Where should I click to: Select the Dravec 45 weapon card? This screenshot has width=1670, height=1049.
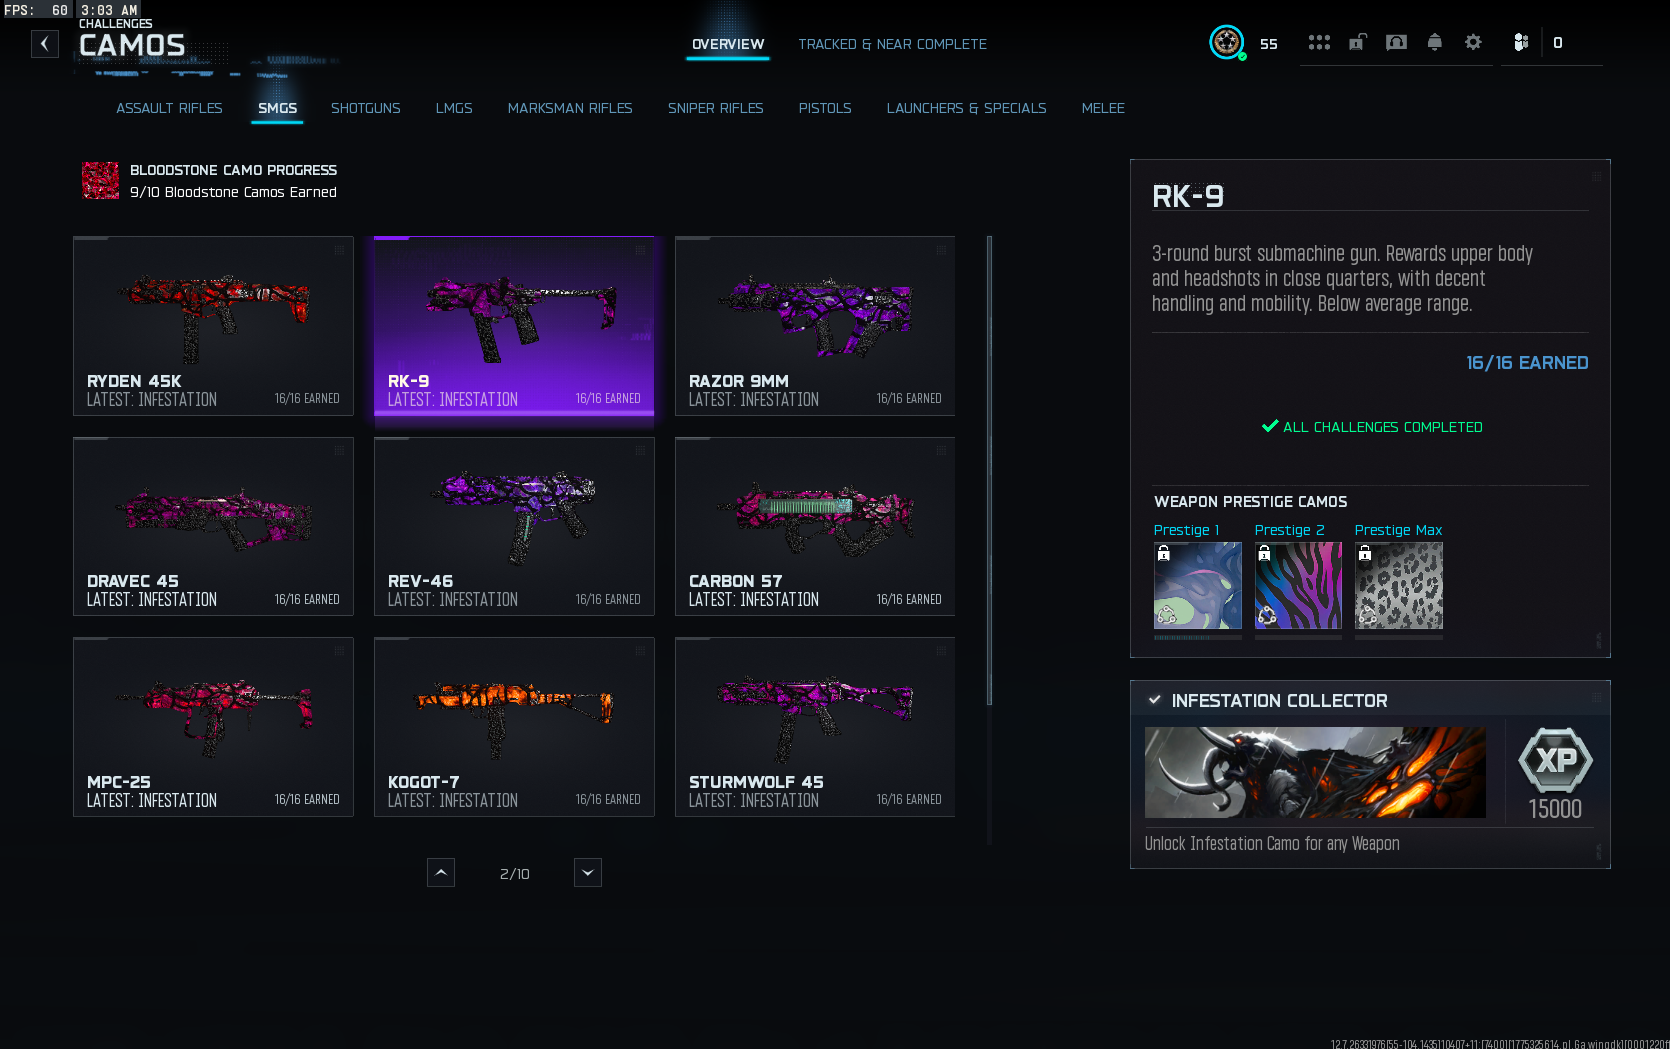pyautogui.click(x=213, y=526)
